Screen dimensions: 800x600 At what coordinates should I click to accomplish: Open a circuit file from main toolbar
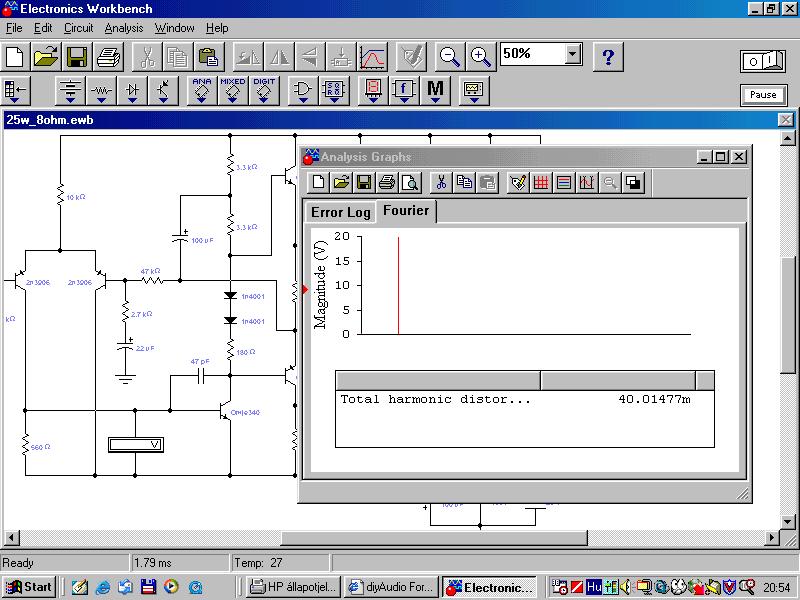[x=46, y=57]
